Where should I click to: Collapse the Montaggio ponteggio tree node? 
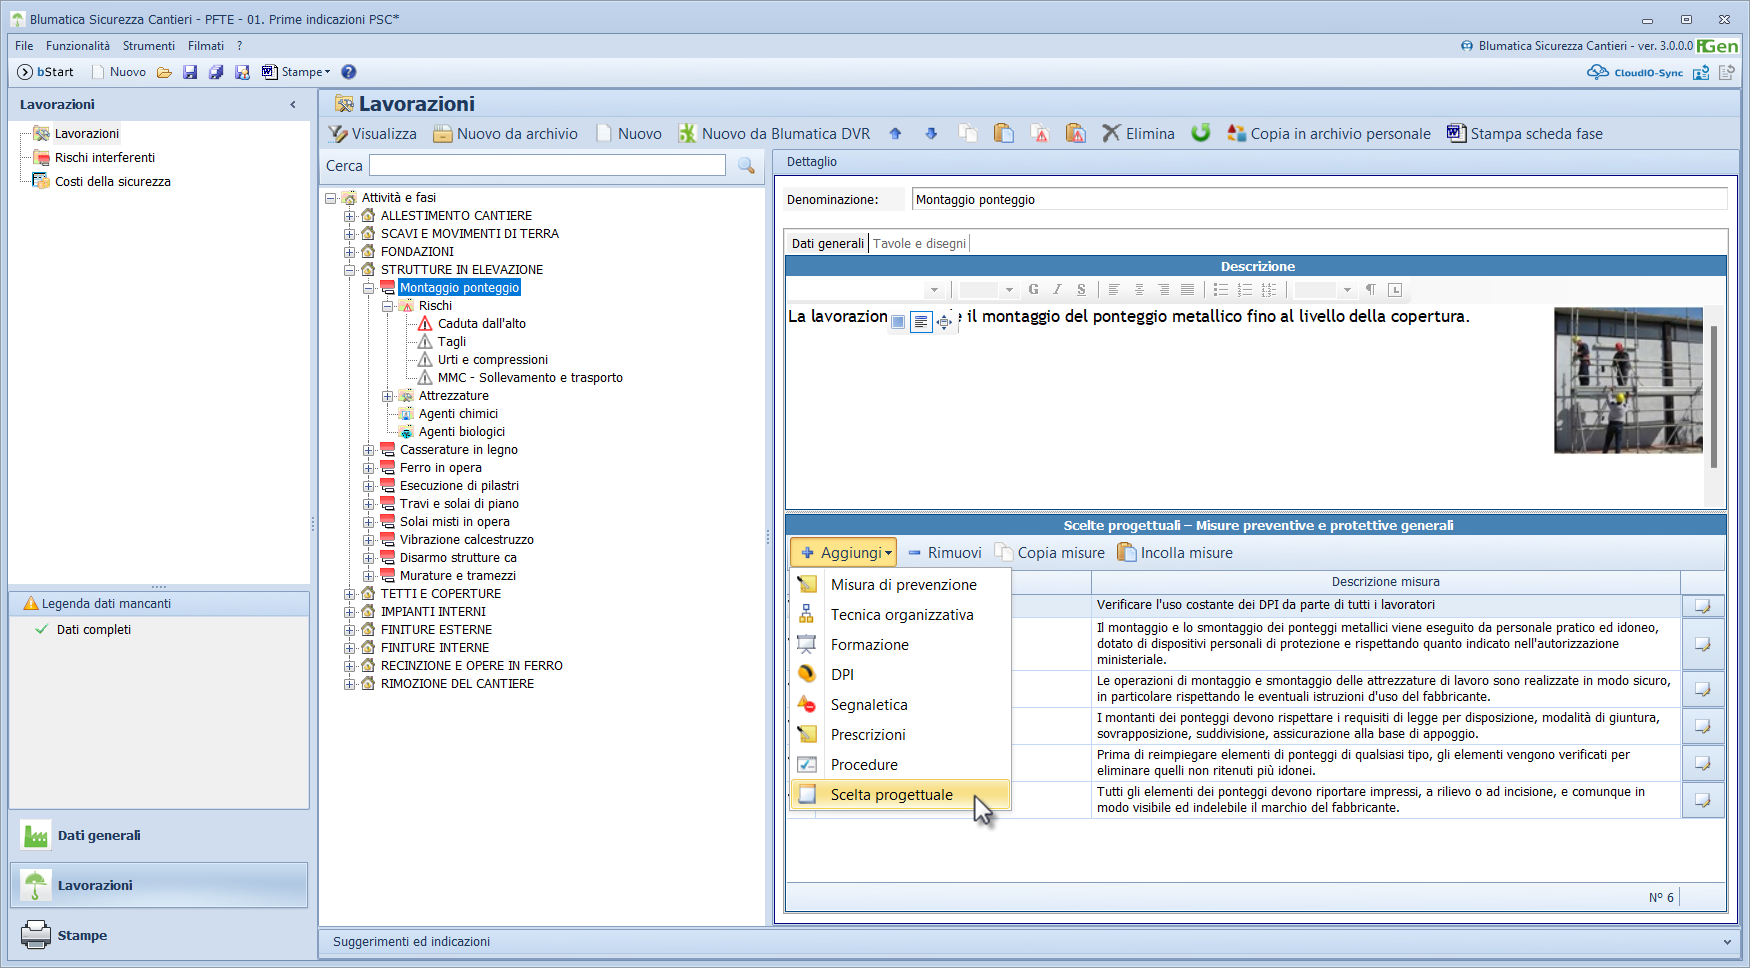click(368, 288)
